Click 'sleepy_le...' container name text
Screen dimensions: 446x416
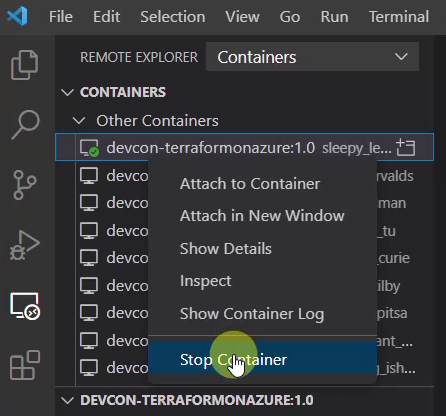click(357, 148)
